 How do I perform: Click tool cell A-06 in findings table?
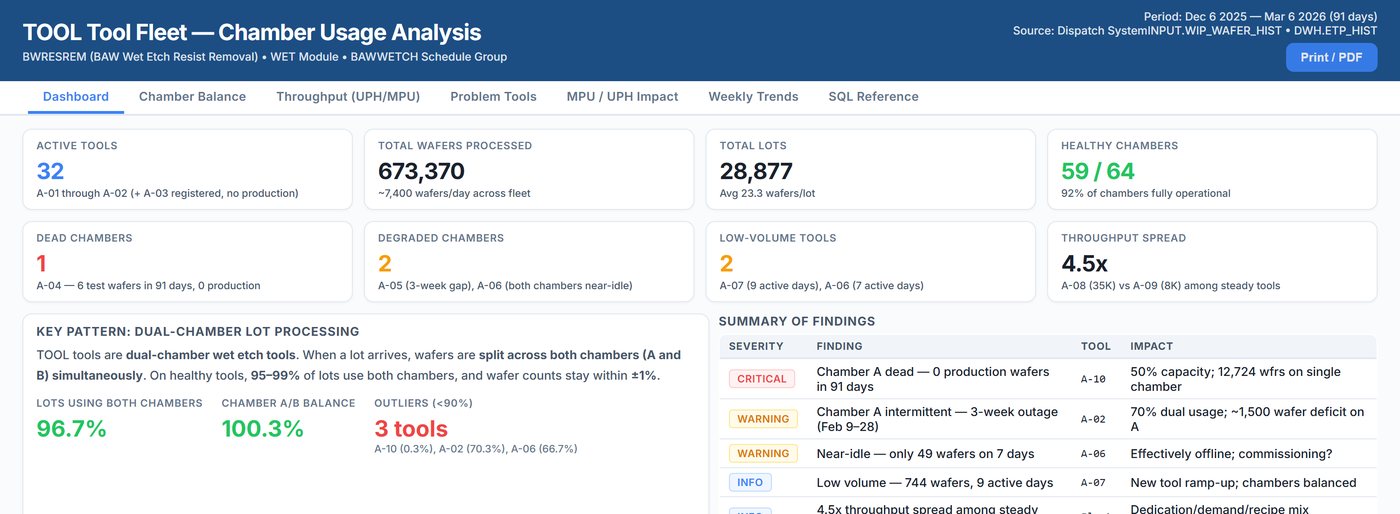1093,454
